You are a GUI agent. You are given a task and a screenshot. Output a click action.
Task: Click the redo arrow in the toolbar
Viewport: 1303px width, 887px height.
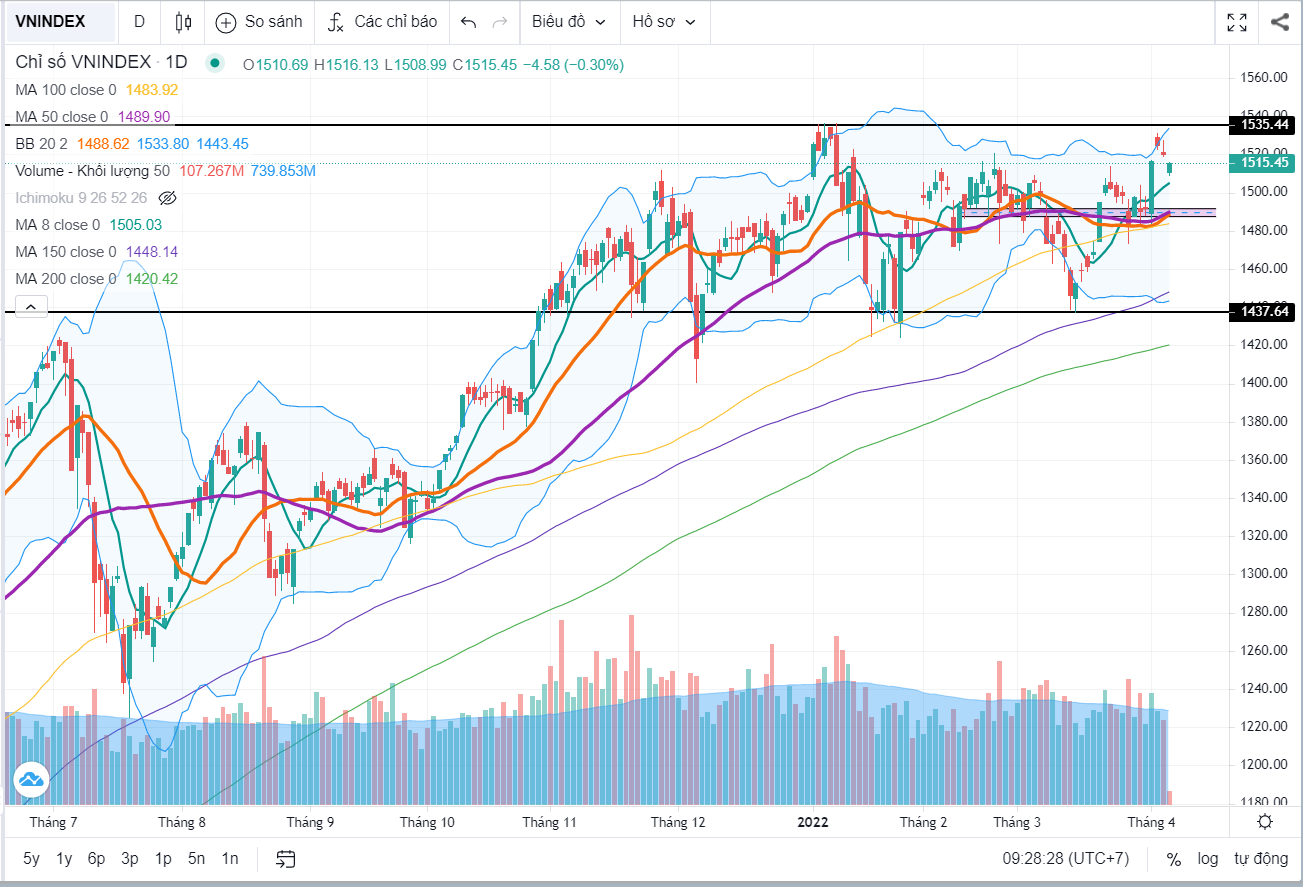499,22
